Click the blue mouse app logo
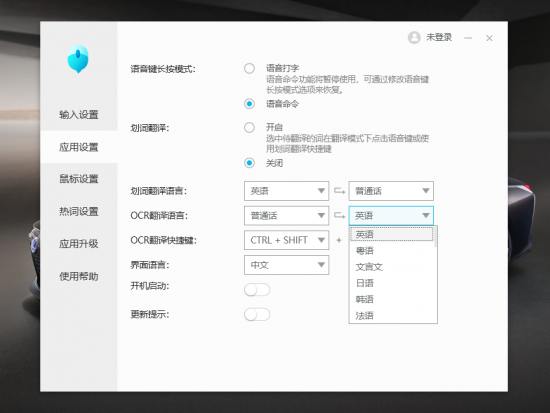Image resolution: width=550 pixels, height=413 pixels. 78,59
